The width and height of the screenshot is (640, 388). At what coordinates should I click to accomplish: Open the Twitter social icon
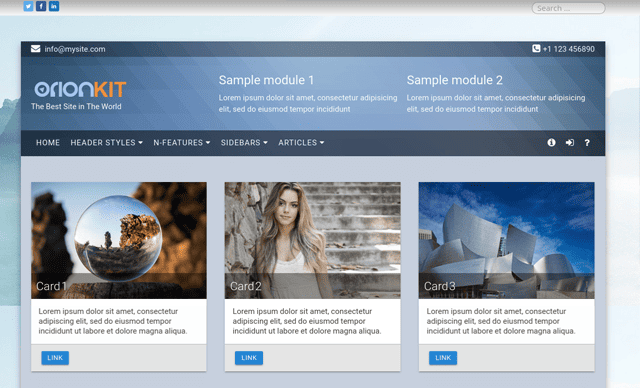(x=28, y=6)
